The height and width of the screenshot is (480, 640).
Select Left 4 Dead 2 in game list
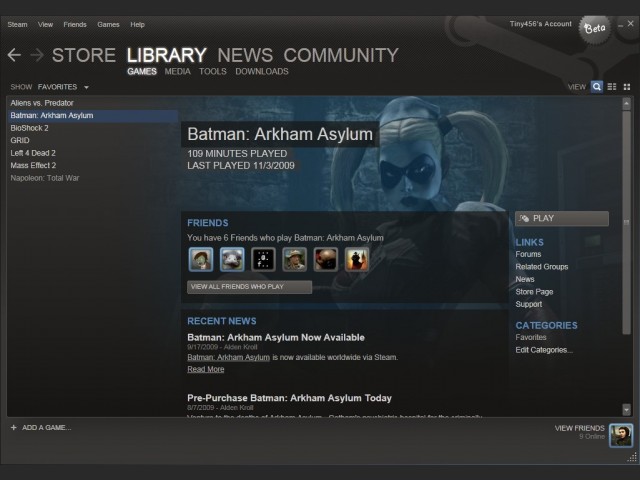tap(93, 153)
